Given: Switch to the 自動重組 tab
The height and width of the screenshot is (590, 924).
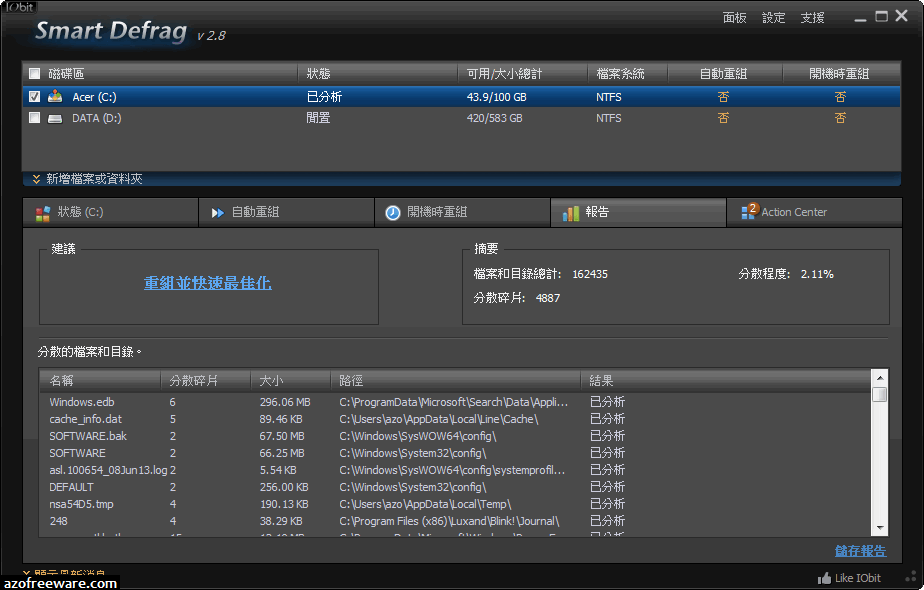Looking at the screenshot, I should tap(286, 212).
